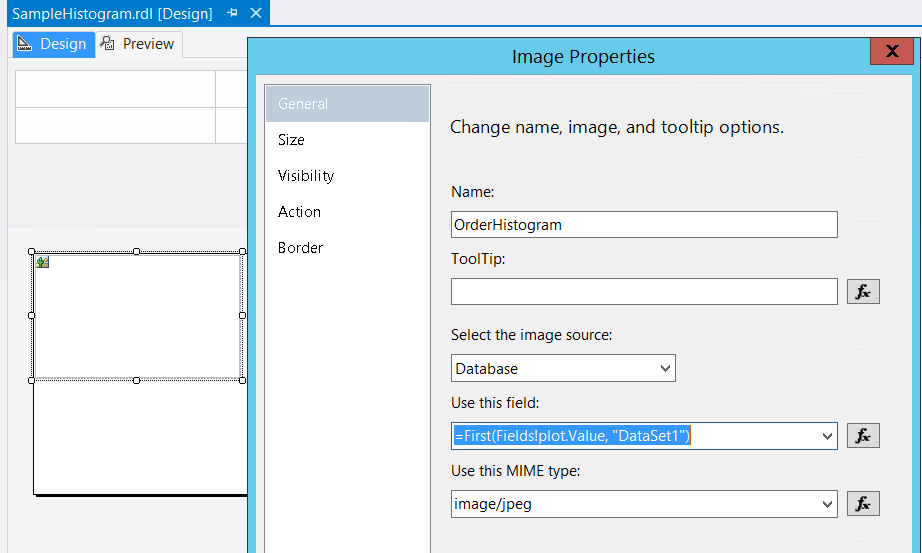The width and height of the screenshot is (922, 553).
Task: Close the Image Properties dialog
Action: [891, 51]
